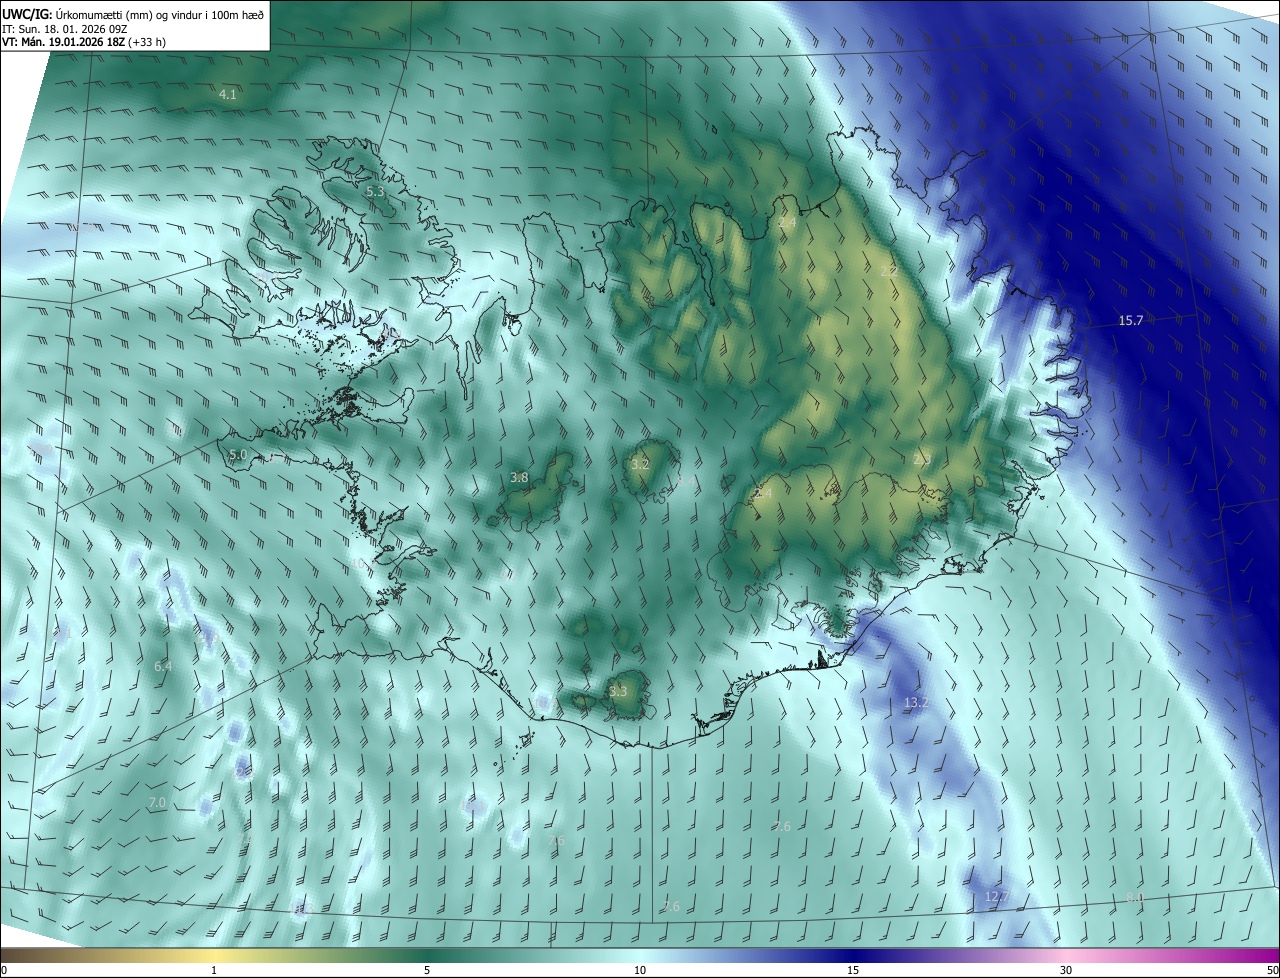Image resolution: width=1280 pixels, height=978 pixels.
Task: Click the '10' tick on the colour scale
Action: (x=640, y=970)
